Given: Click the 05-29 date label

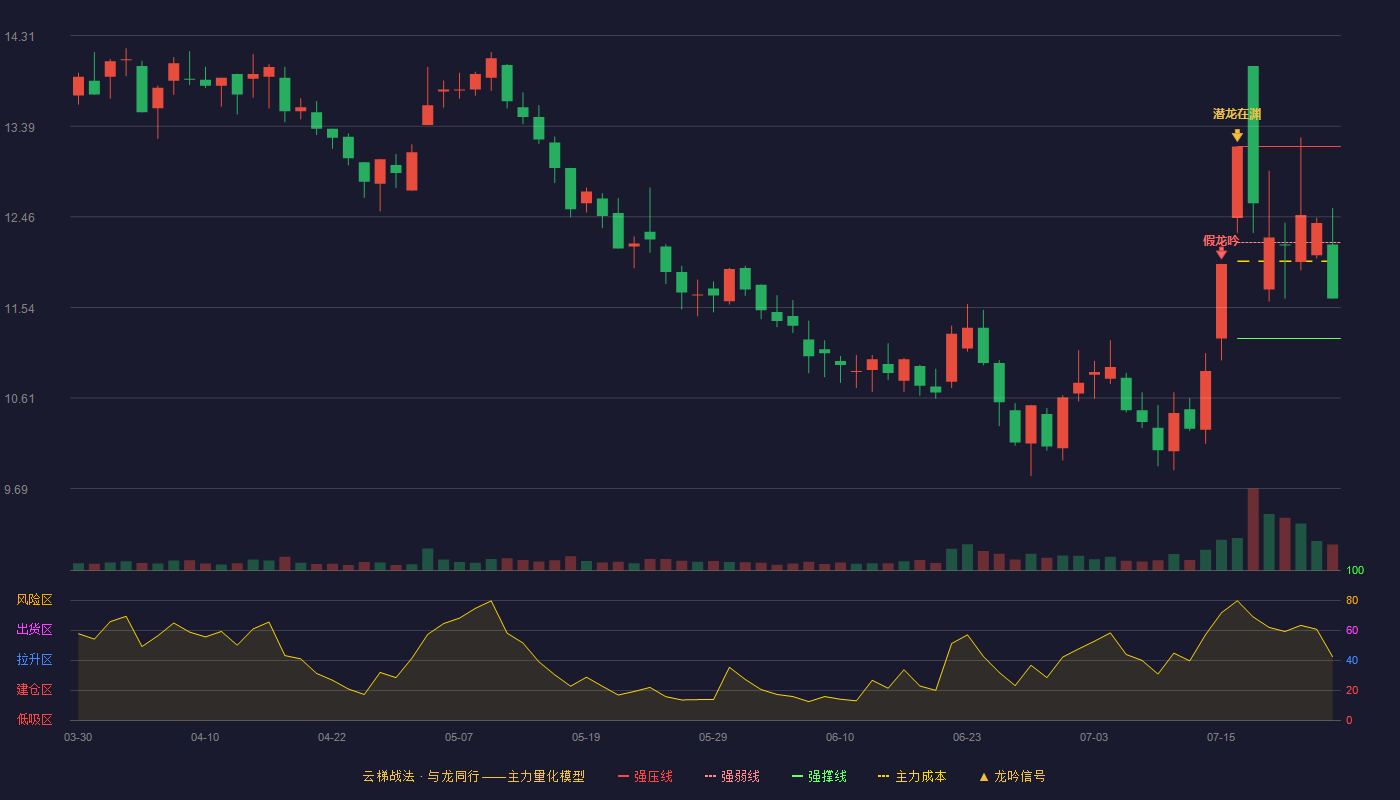Looking at the screenshot, I should 713,737.
